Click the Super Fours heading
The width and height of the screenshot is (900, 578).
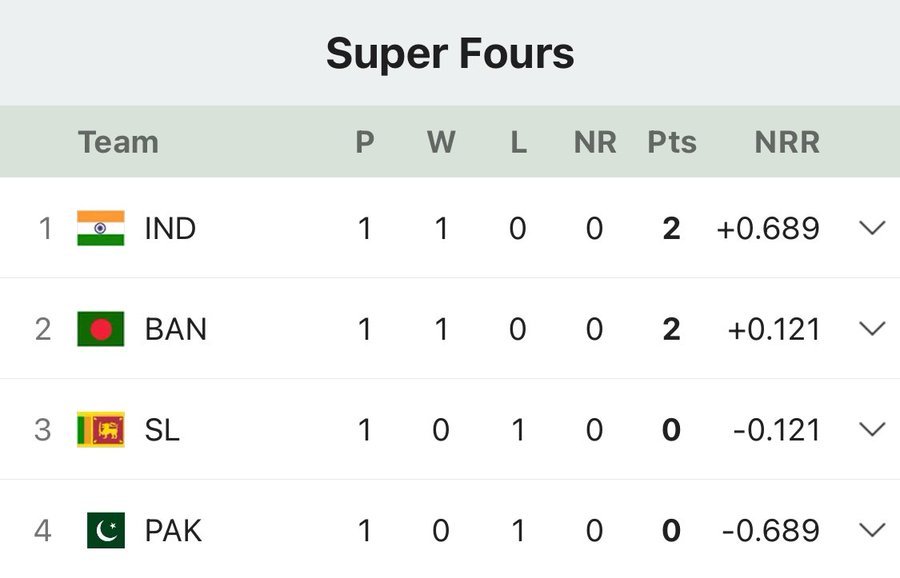[x=450, y=53]
